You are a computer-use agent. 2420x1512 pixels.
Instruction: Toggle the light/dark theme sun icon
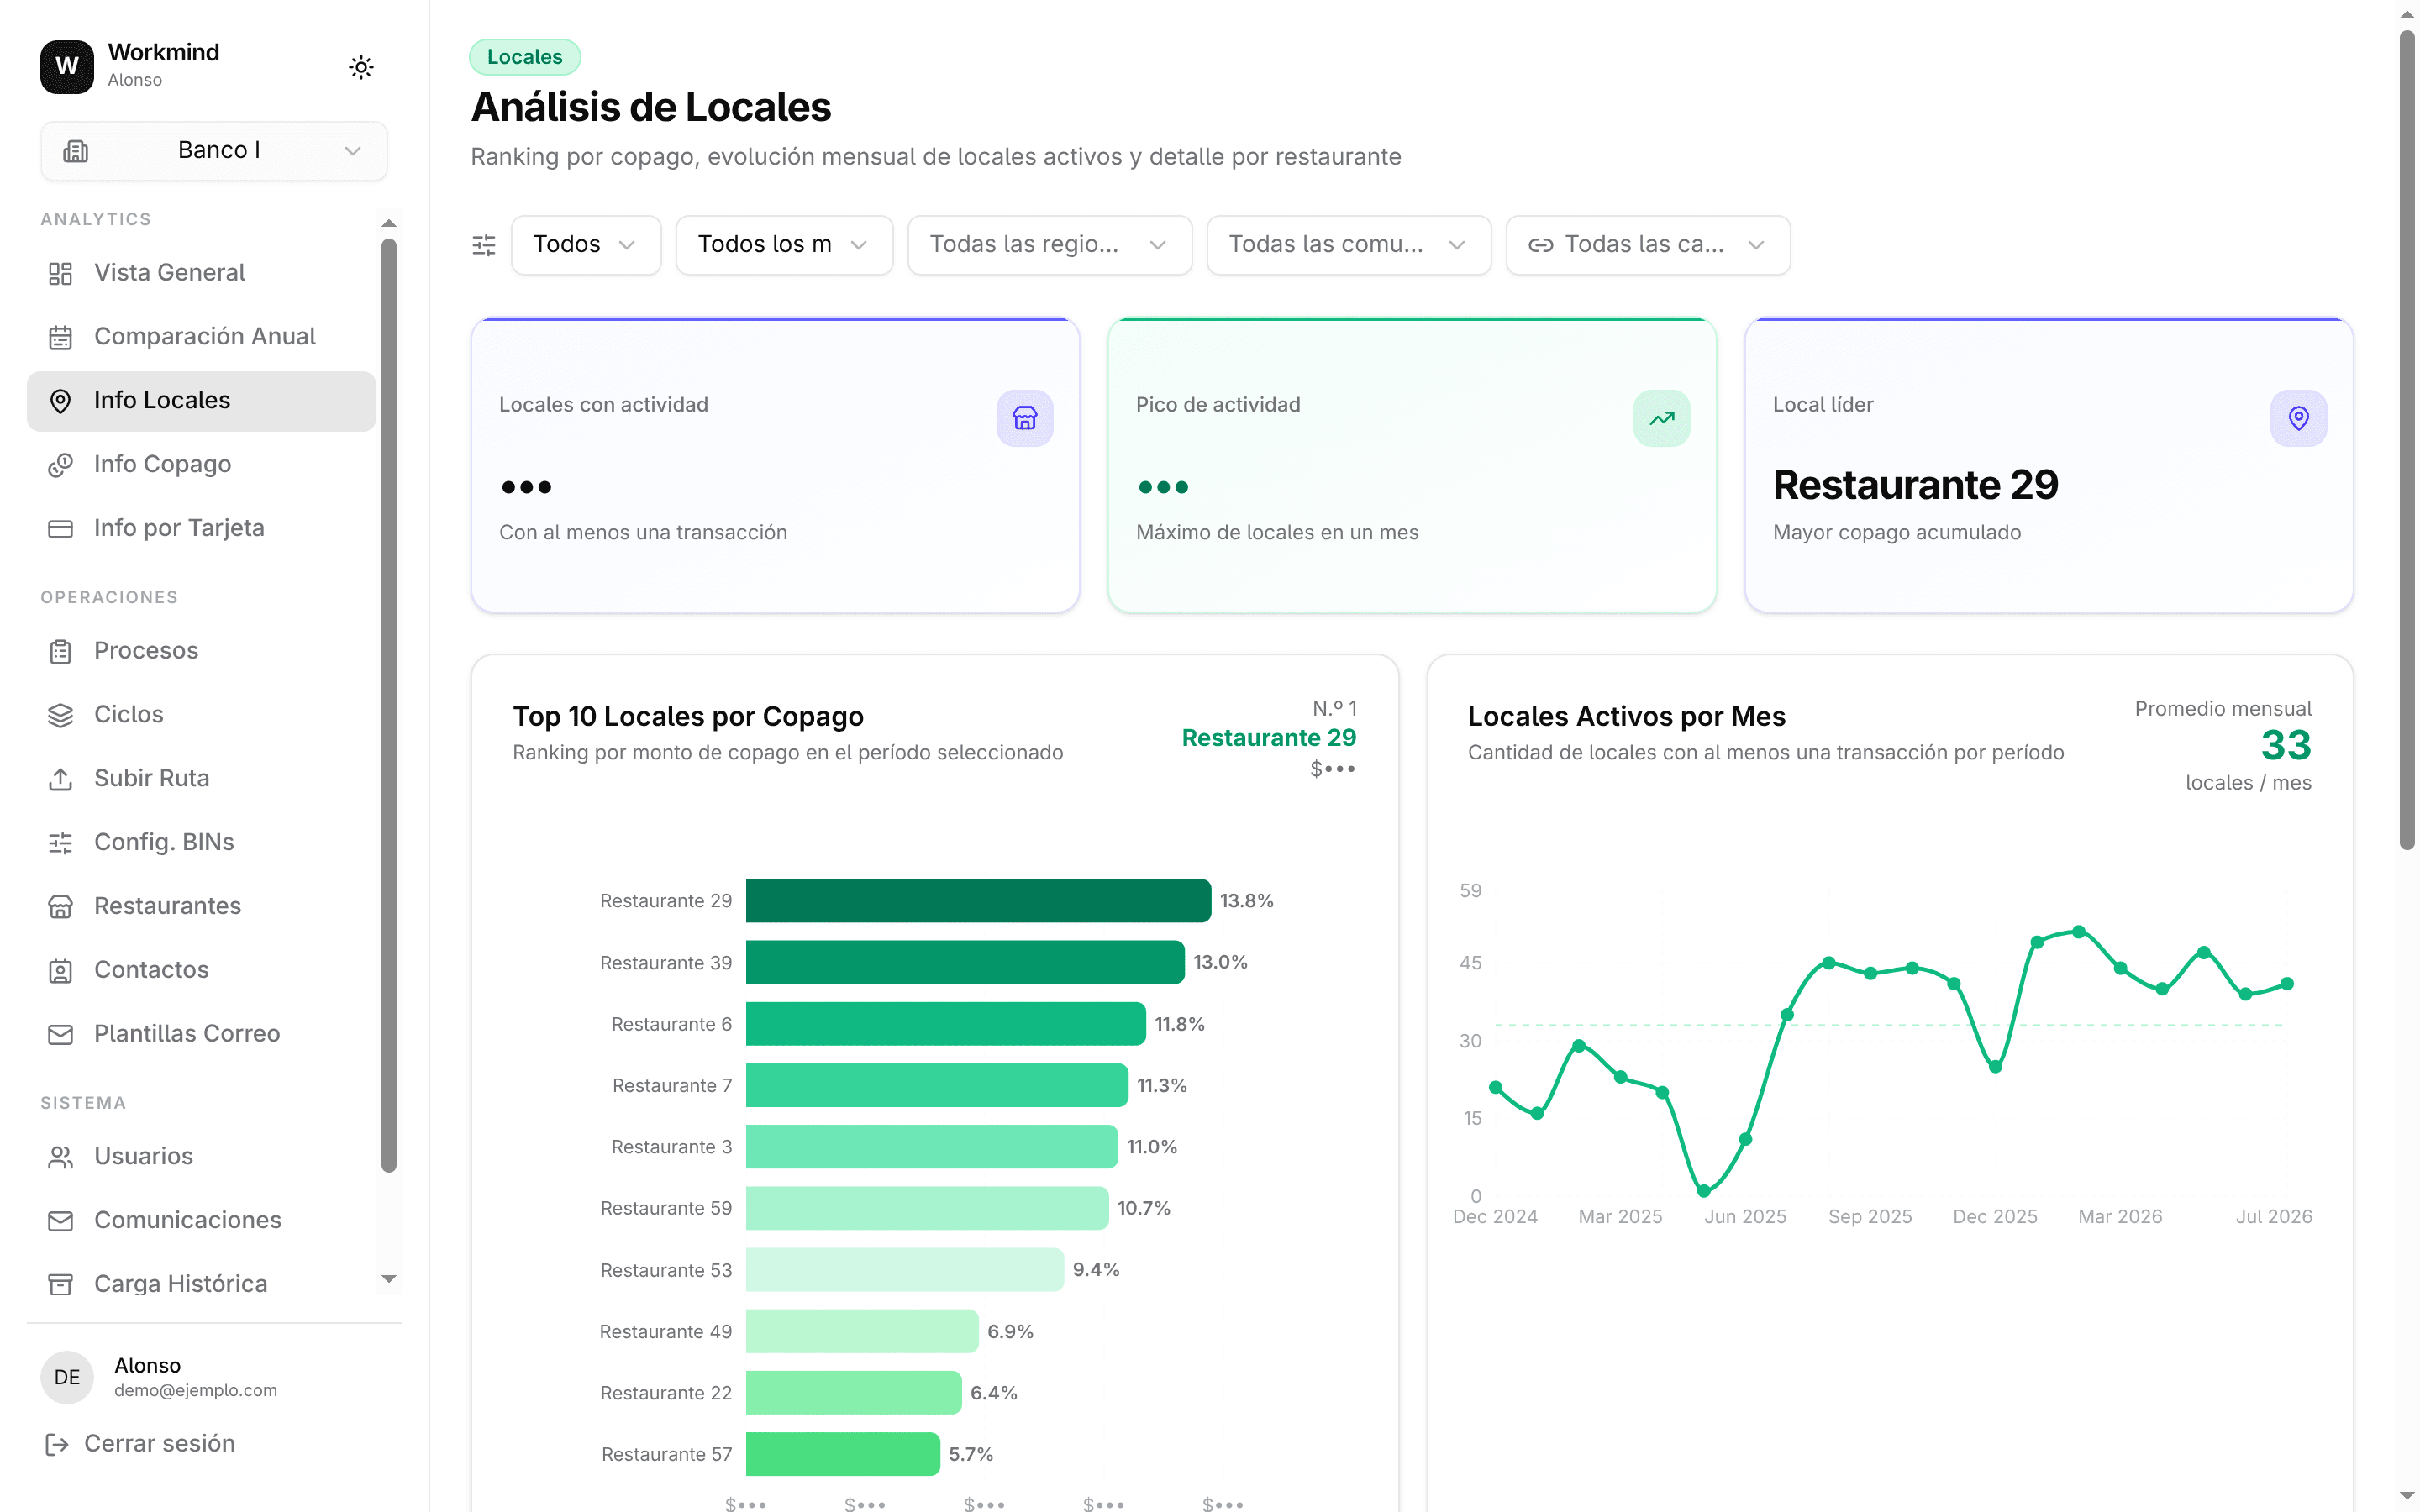[361, 67]
